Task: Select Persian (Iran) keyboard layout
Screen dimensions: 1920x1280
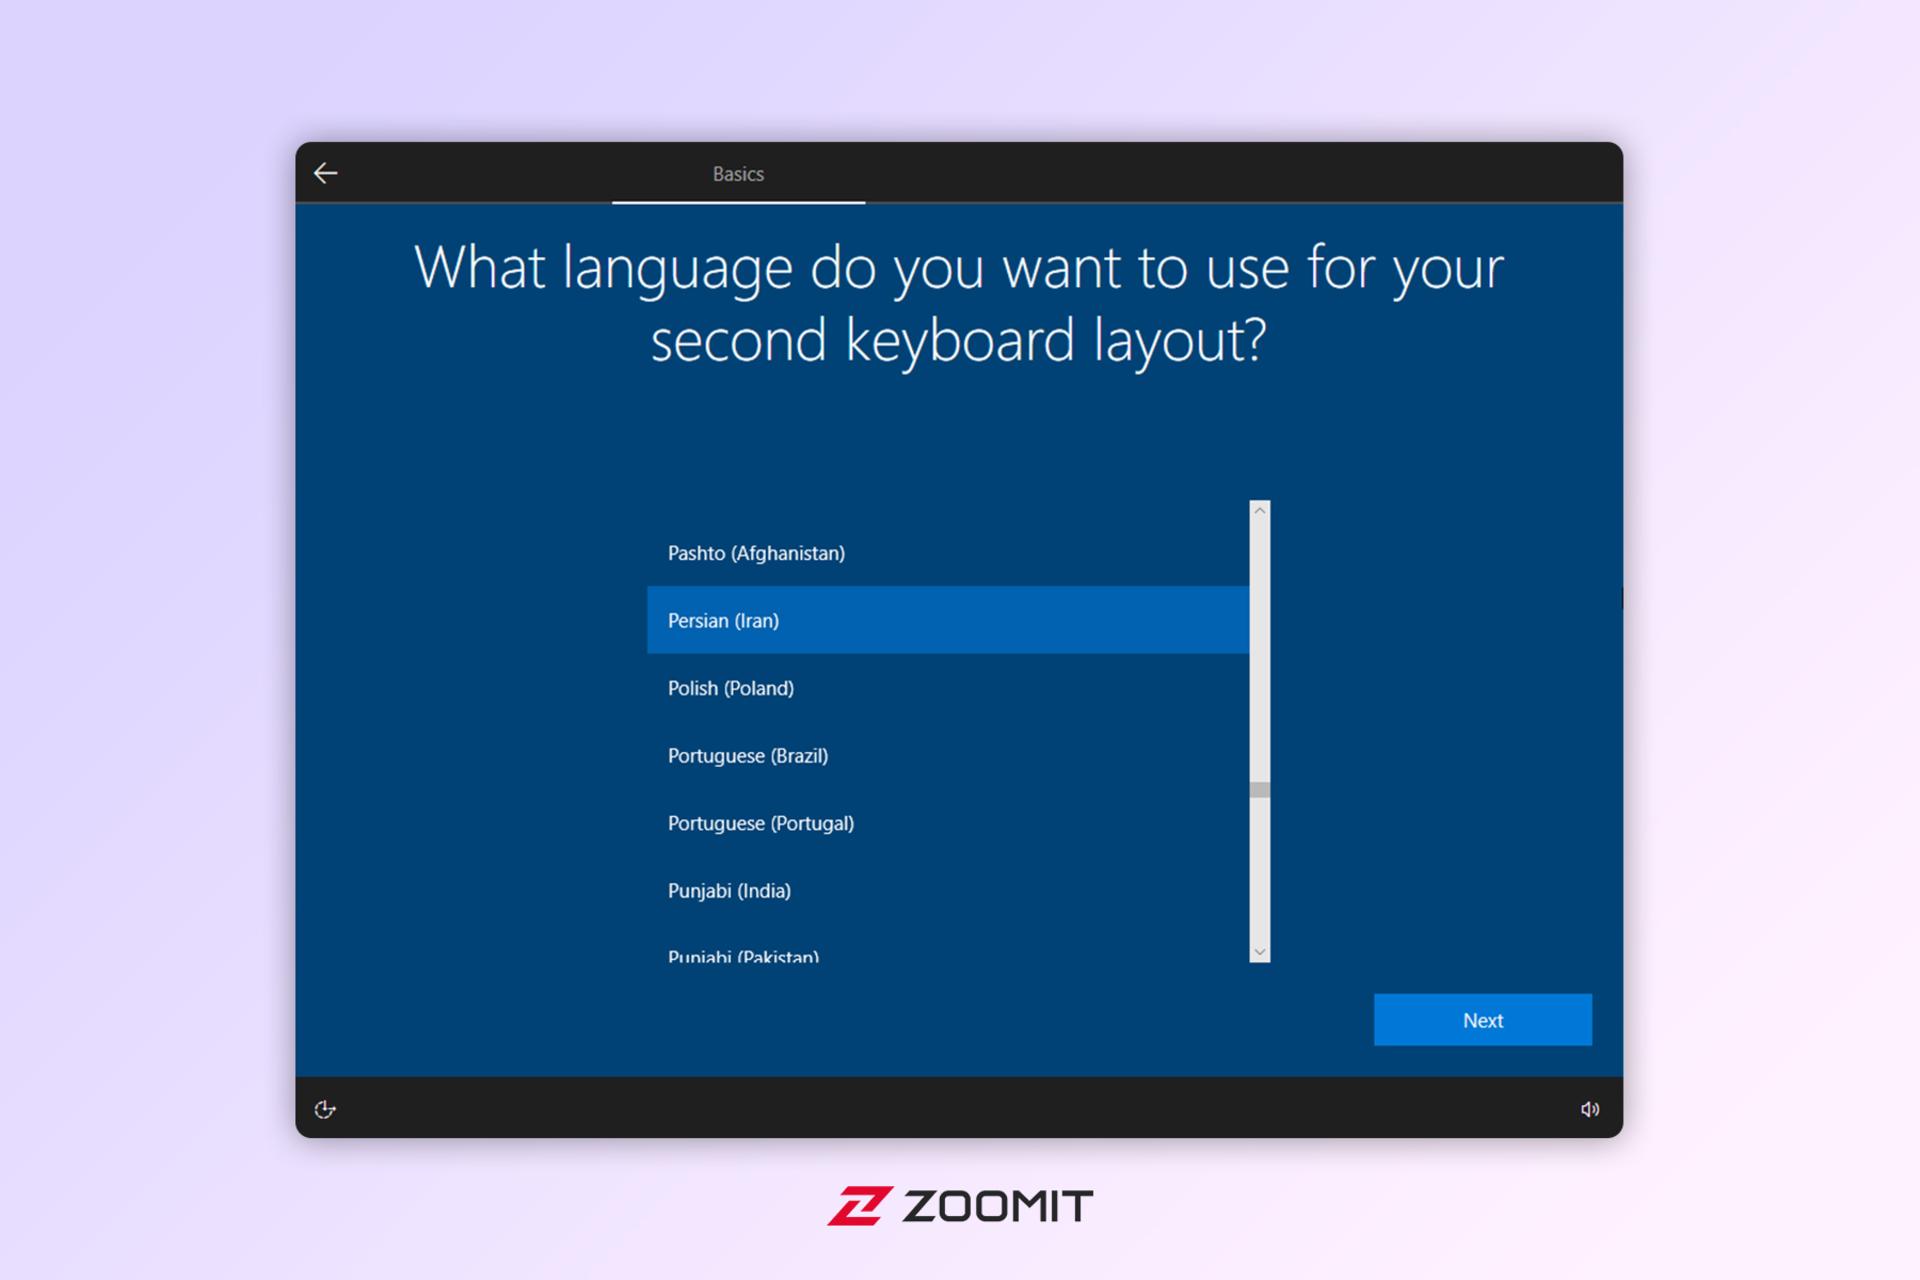Action: tap(948, 620)
